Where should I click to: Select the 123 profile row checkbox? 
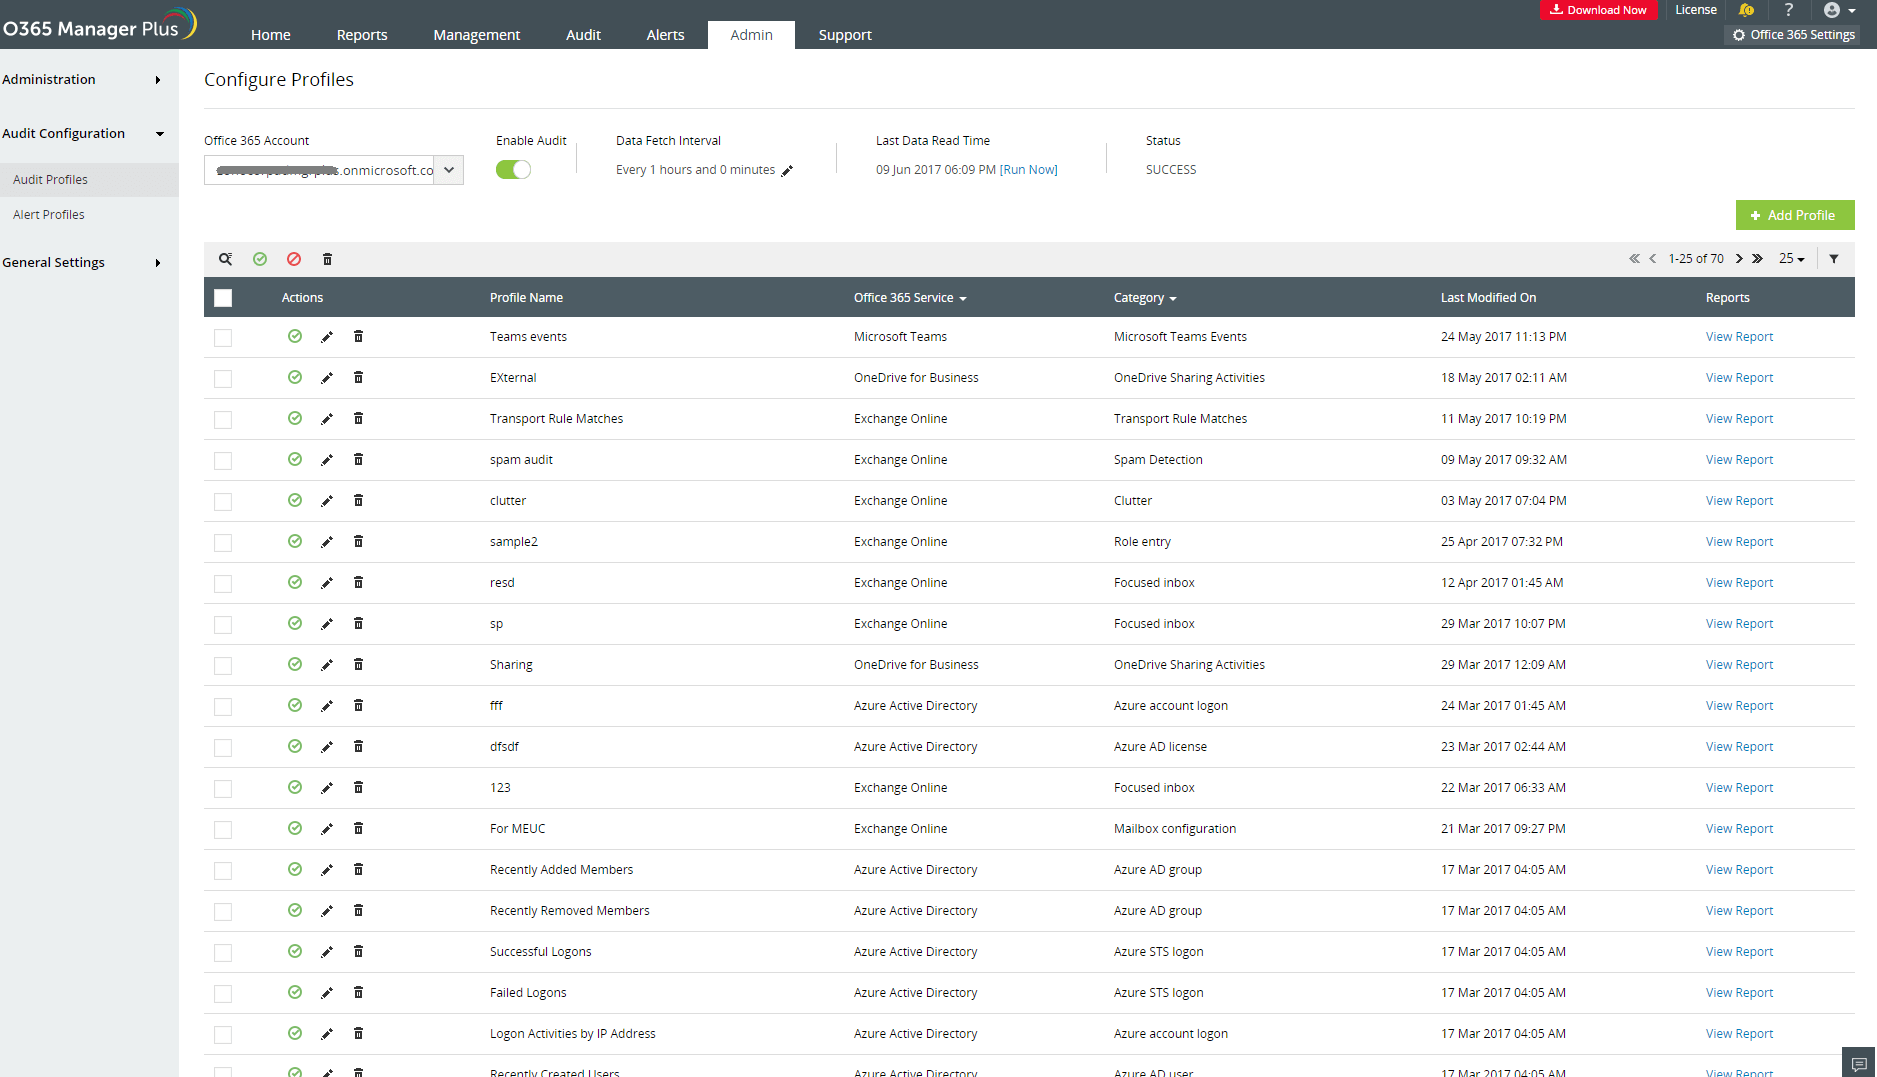(x=223, y=789)
